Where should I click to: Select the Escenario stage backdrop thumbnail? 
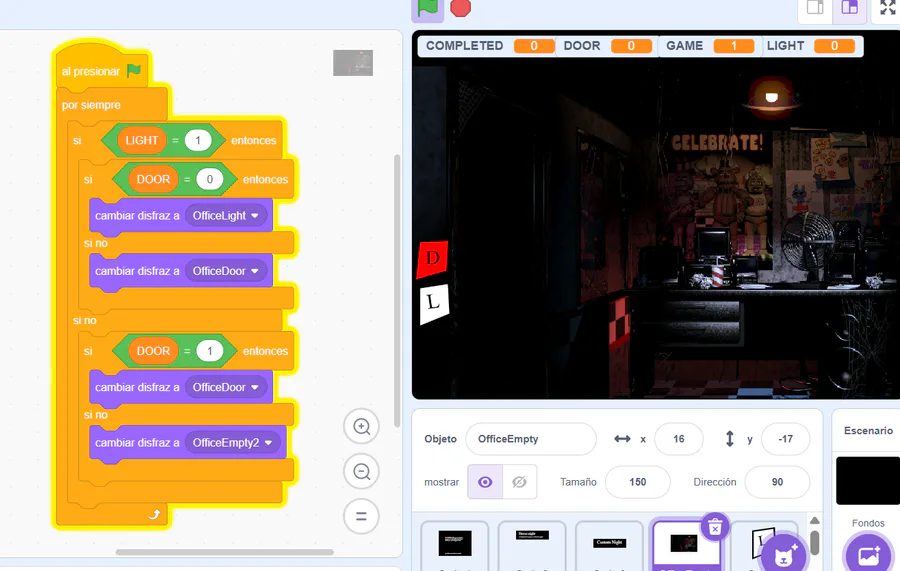click(868, 481)
